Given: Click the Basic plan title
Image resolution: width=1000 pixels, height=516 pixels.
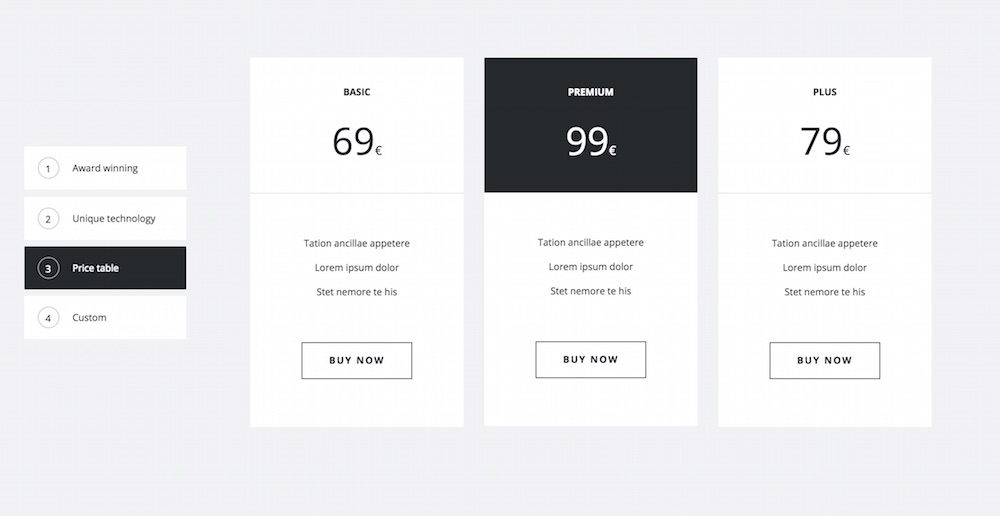Looking at the screenshot, I should (x=357, y=92).
